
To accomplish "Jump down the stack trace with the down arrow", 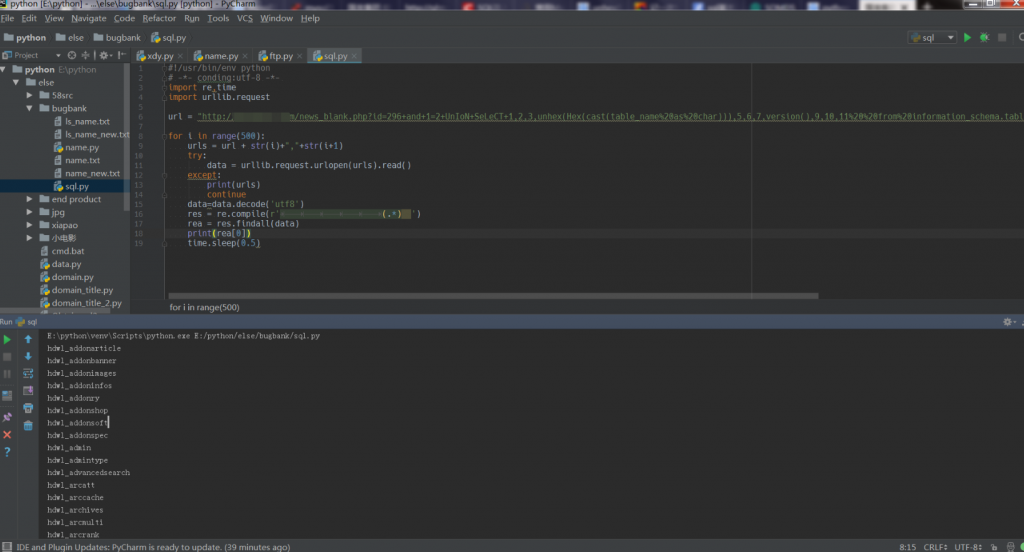I will tap(28, 357).
